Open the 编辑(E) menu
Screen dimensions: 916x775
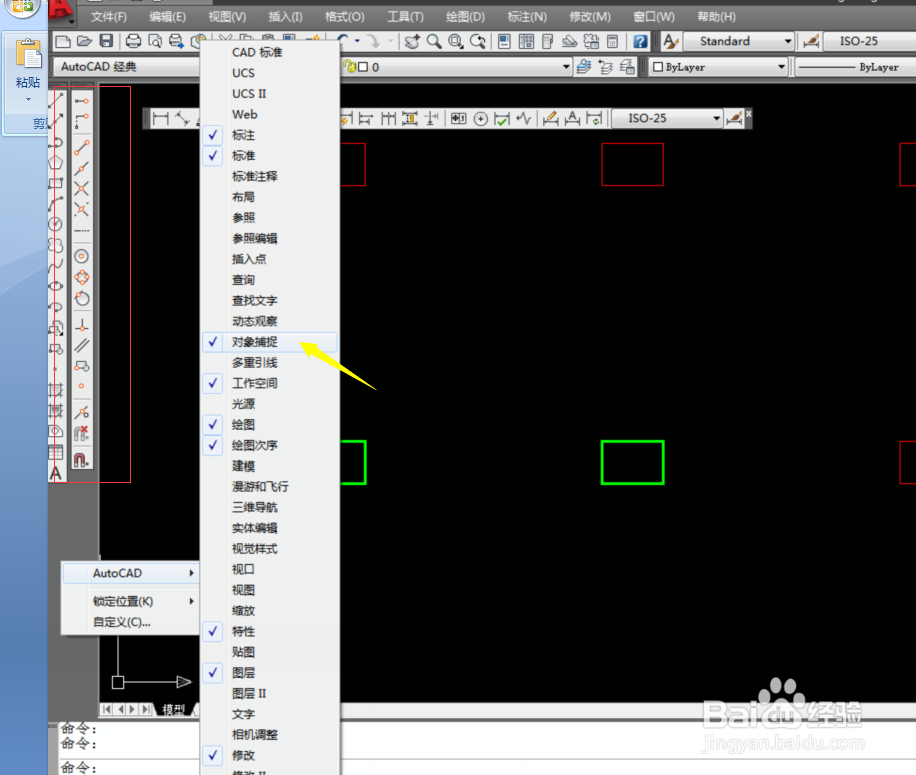click(168, 17)
